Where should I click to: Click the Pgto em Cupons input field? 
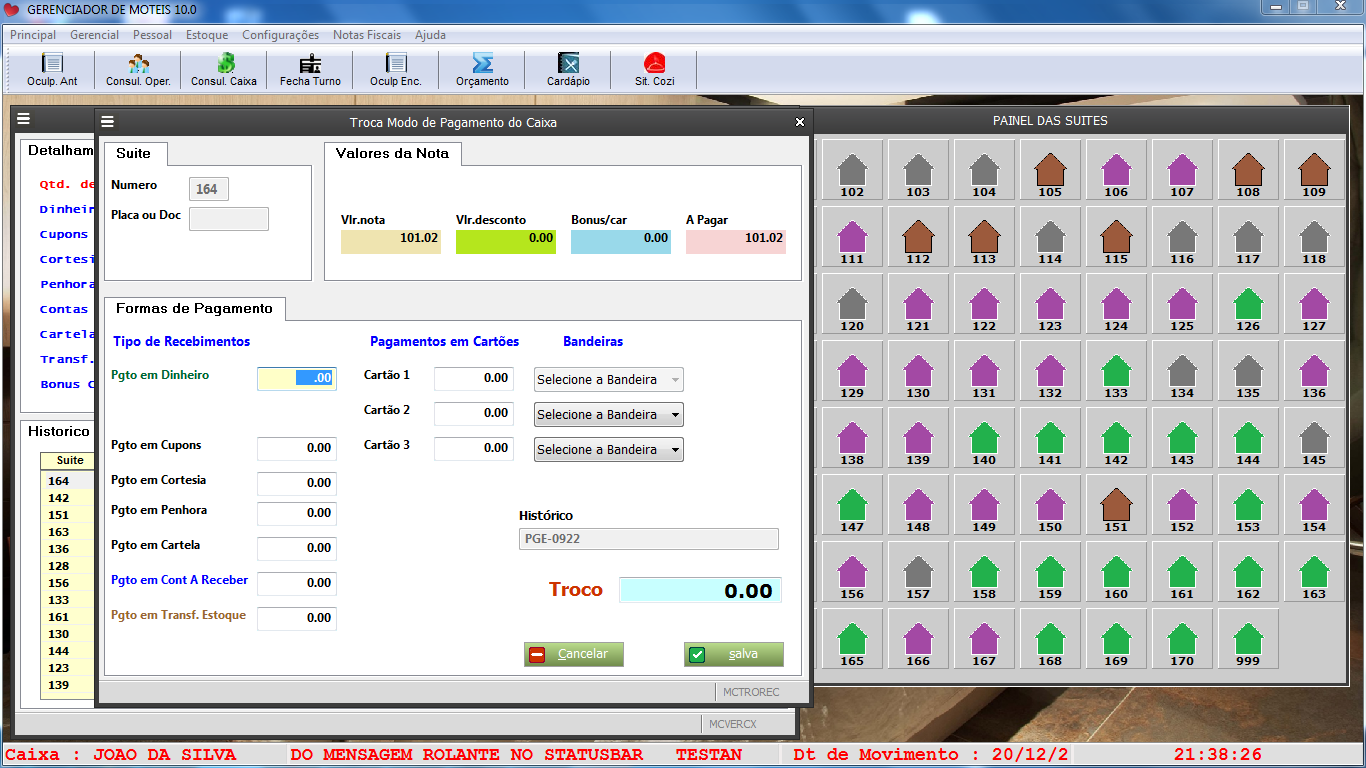[297, 448]
